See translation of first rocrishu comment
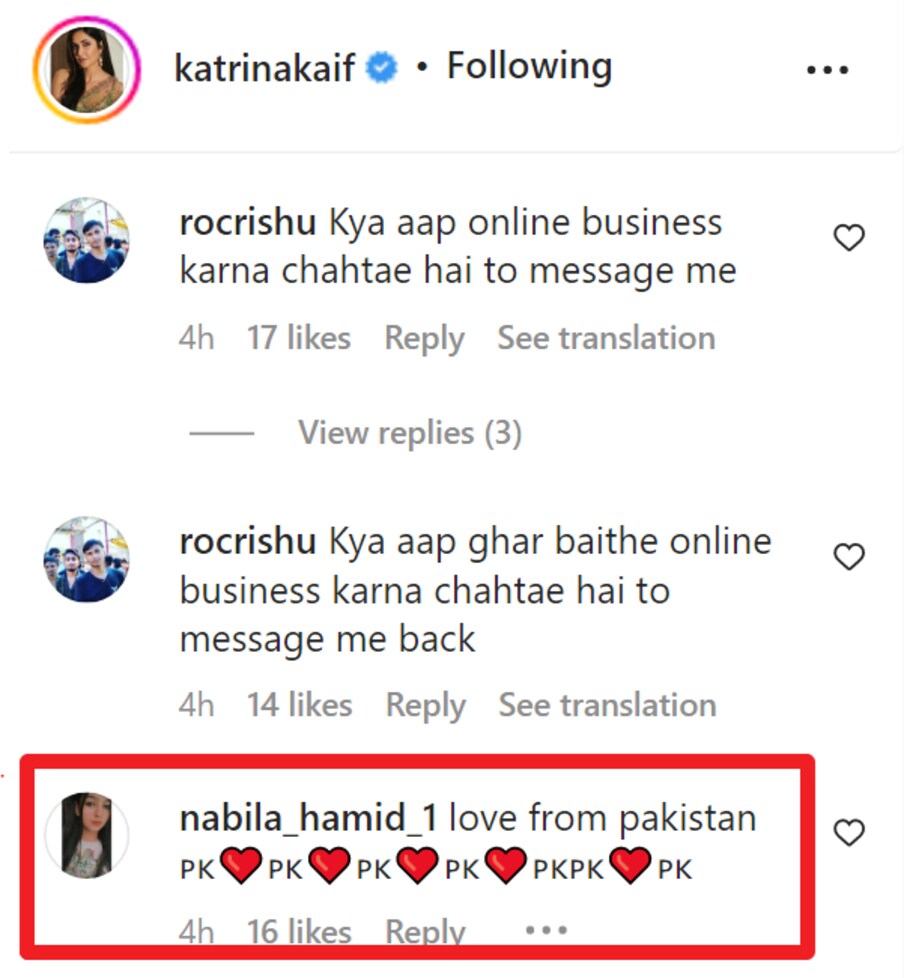The height and width of the screenshot is (978, 904). click(x=606, y=338)
